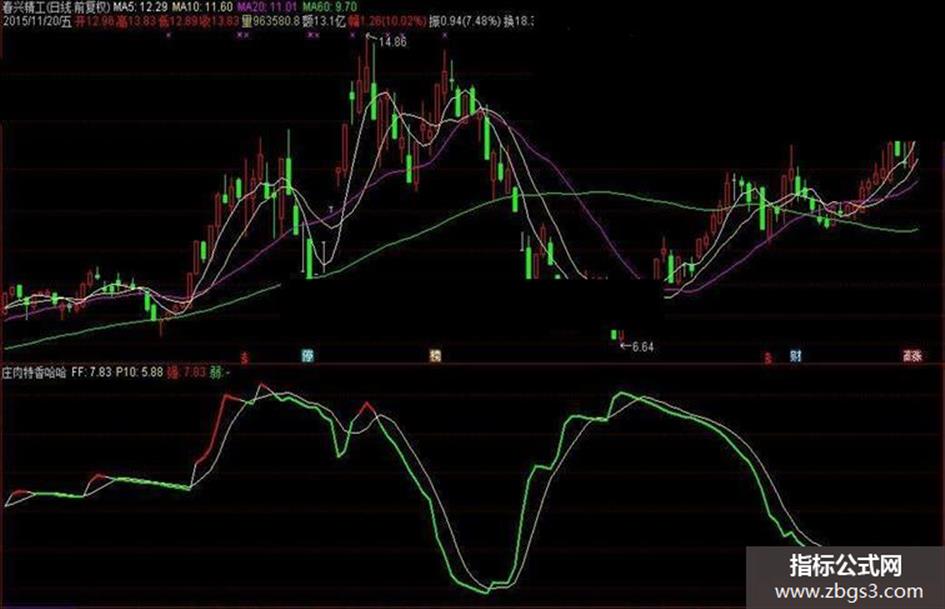Open the www.zbgs3.com watermark link

coord(849,592)
